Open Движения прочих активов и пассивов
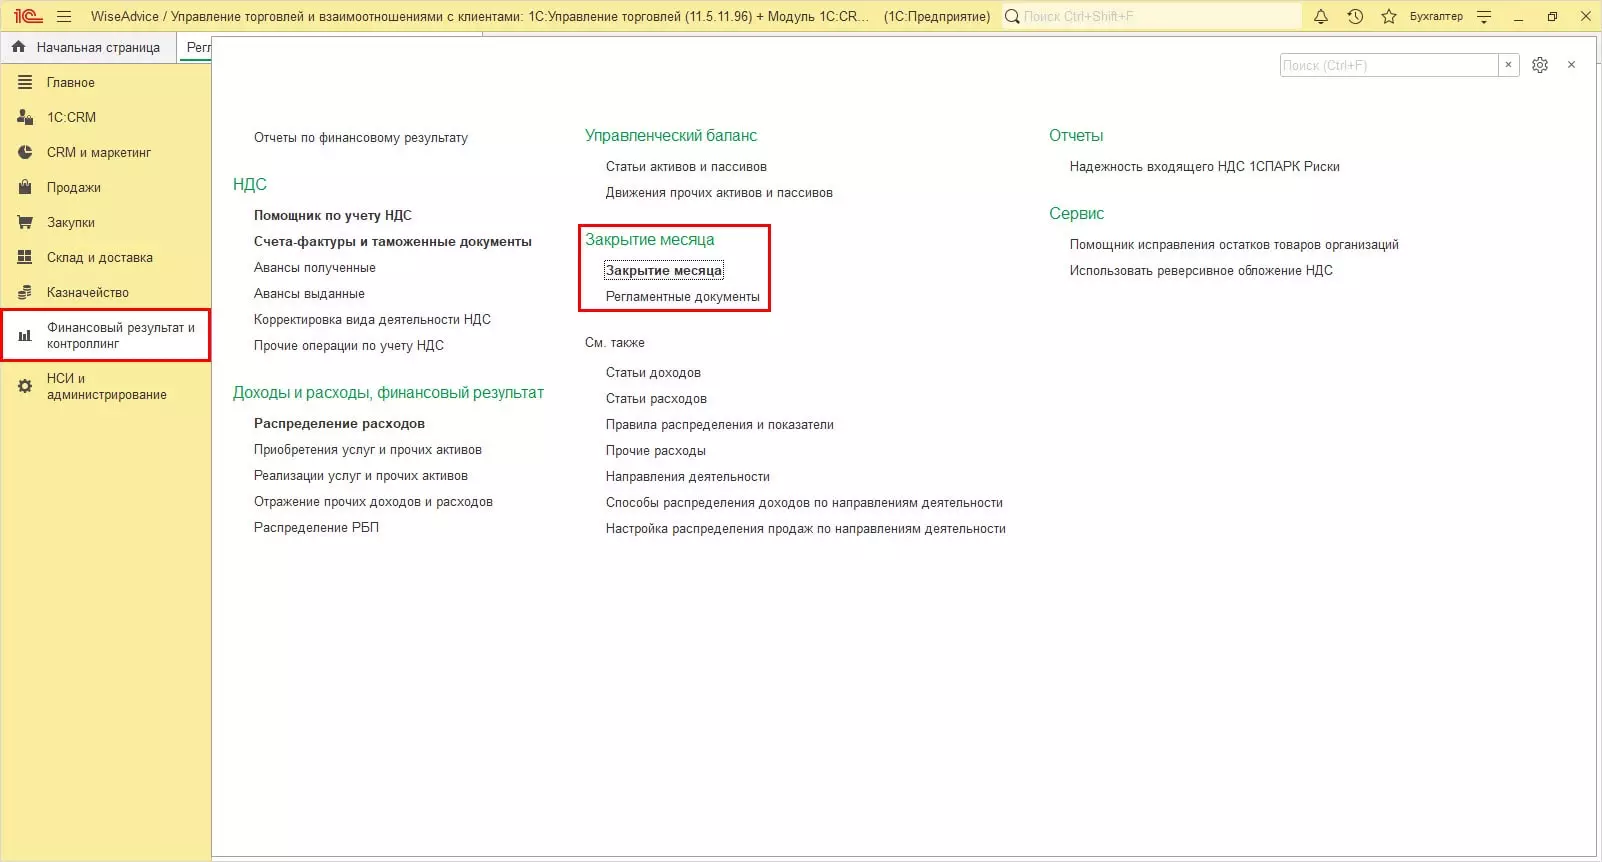 [719, 192]
